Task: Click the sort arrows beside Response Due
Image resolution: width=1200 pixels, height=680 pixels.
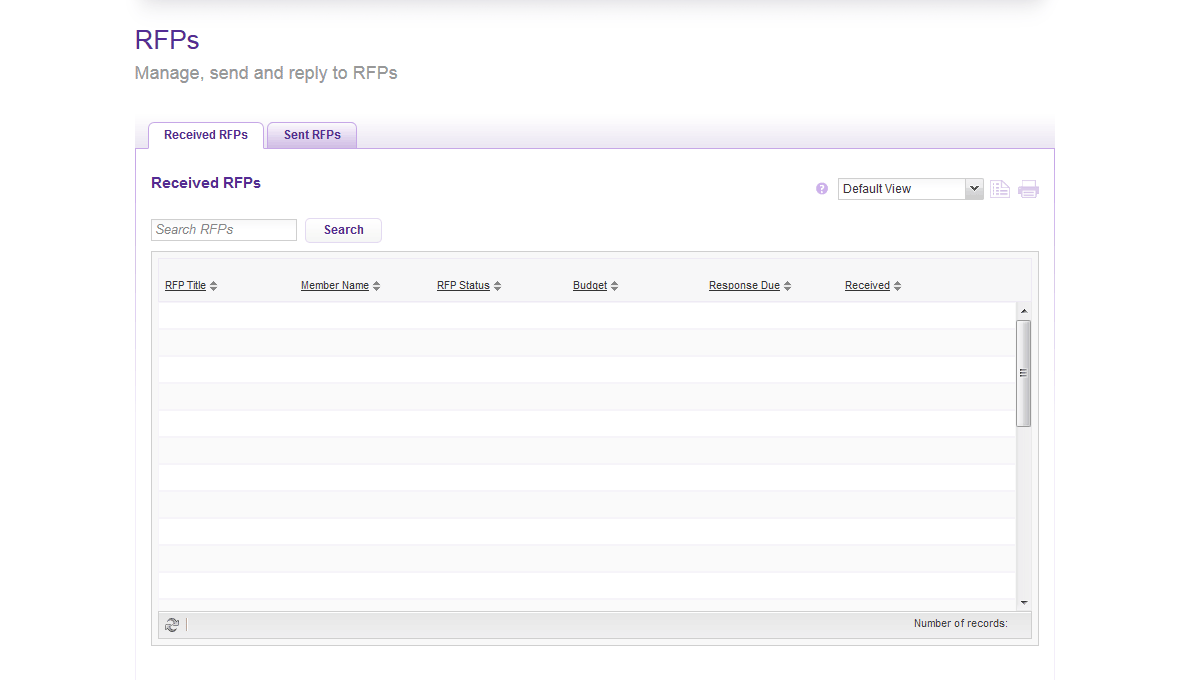Action: pyautogui.click(x=788, y=286)
